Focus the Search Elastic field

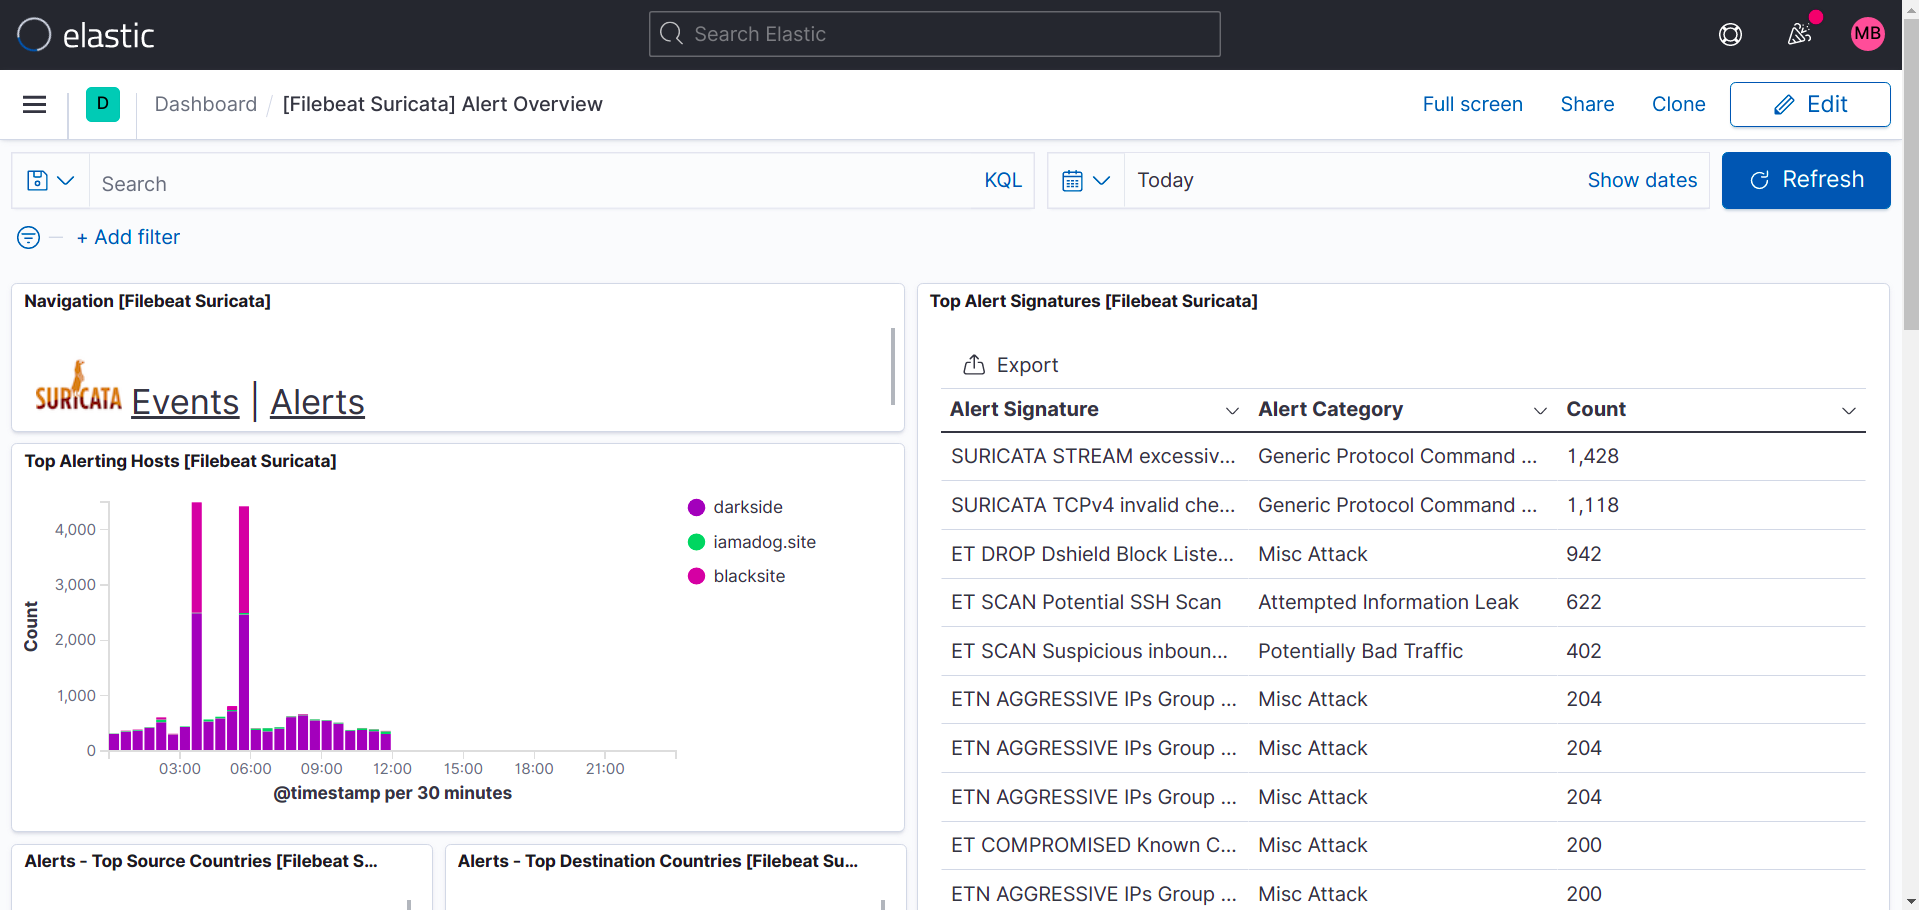(x=934, y=34)
